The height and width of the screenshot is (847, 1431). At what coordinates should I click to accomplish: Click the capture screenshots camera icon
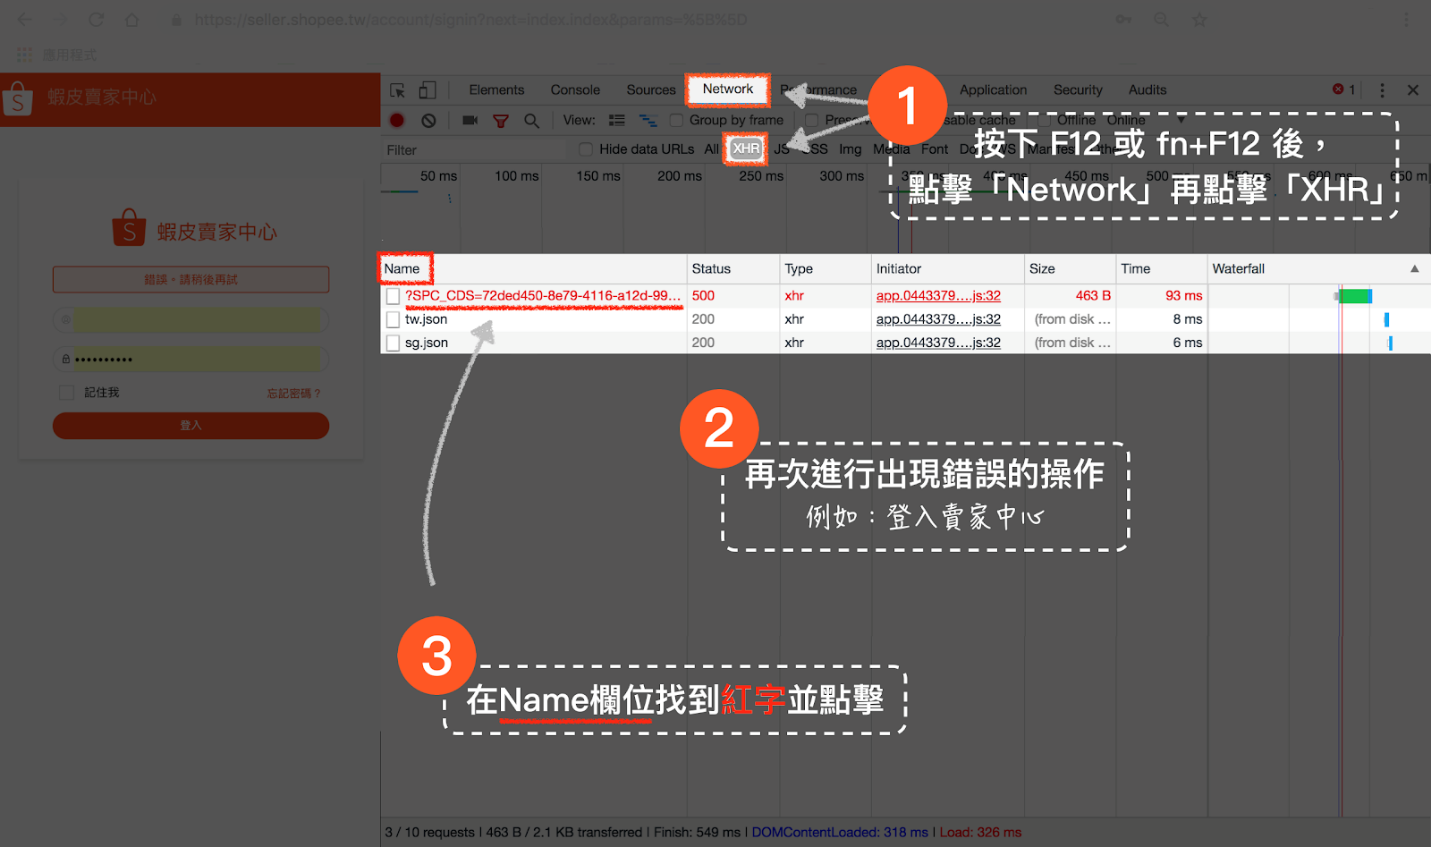tap(469, 120)
